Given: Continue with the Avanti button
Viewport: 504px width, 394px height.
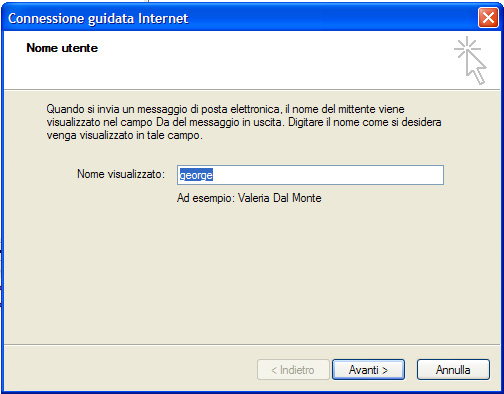Looking at the screenshot, I should click(x=368, y=370).
